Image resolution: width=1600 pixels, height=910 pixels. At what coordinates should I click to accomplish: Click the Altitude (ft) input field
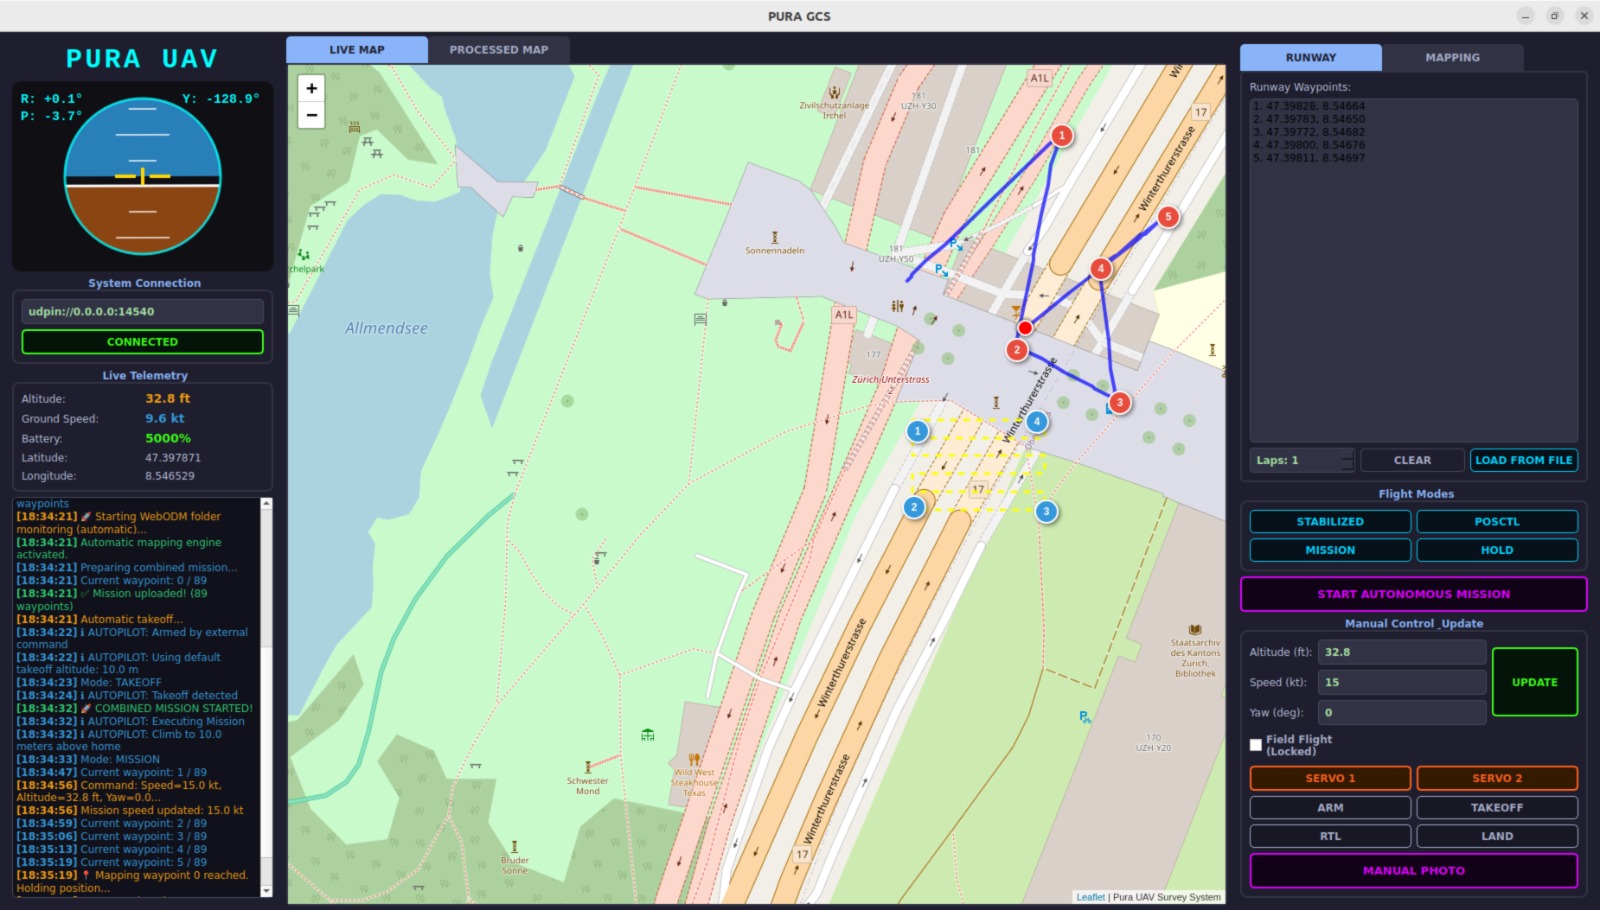coord(1402,652)
